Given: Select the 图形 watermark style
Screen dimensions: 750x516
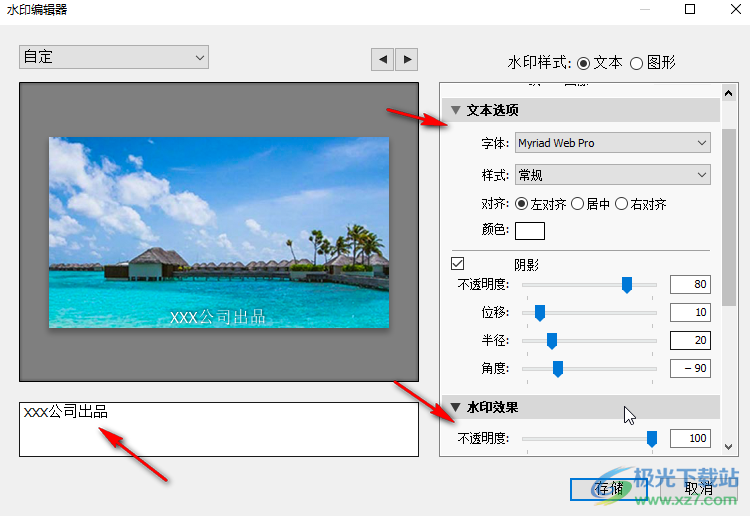Looking at the screenshot, I should [636, 63].
